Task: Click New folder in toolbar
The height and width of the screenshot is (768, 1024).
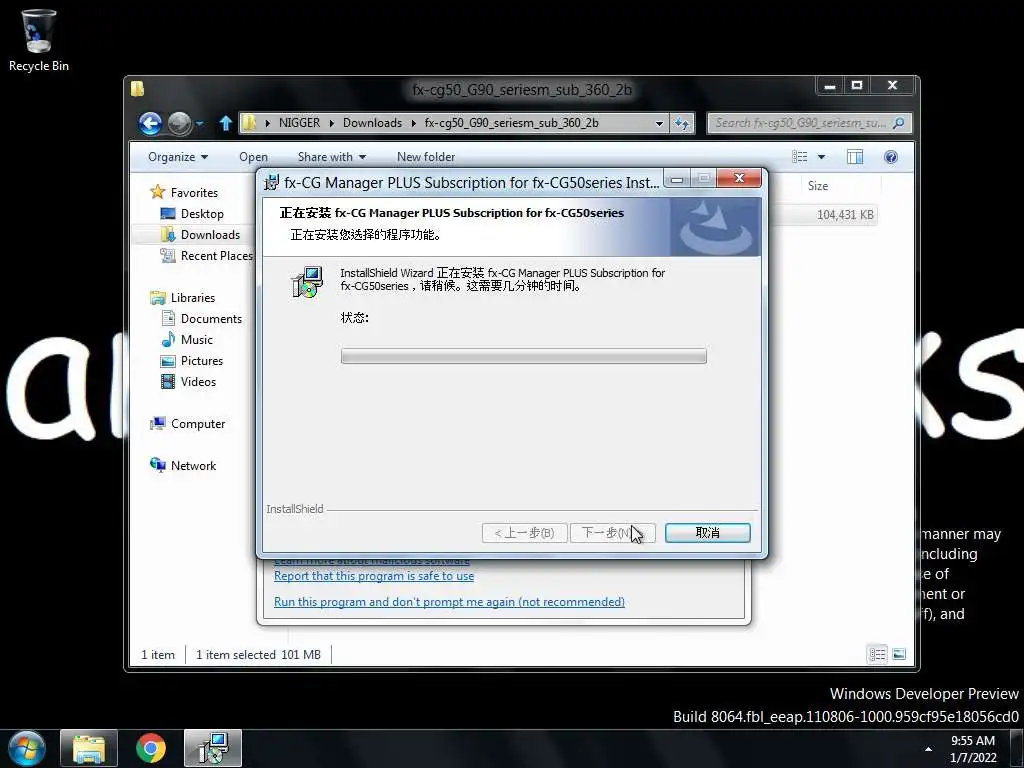Action: tap(426, 157)
